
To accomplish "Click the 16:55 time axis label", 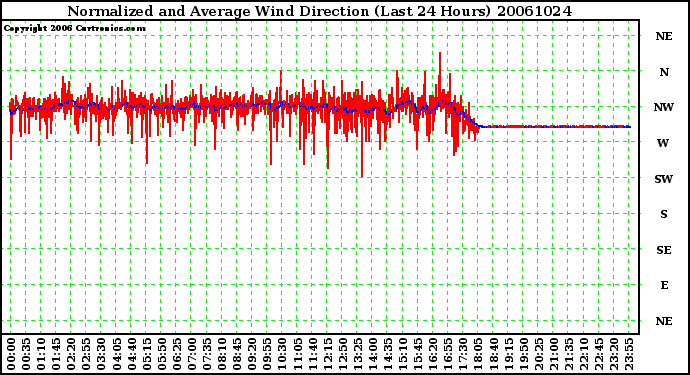I will click(x=448, y=354).
